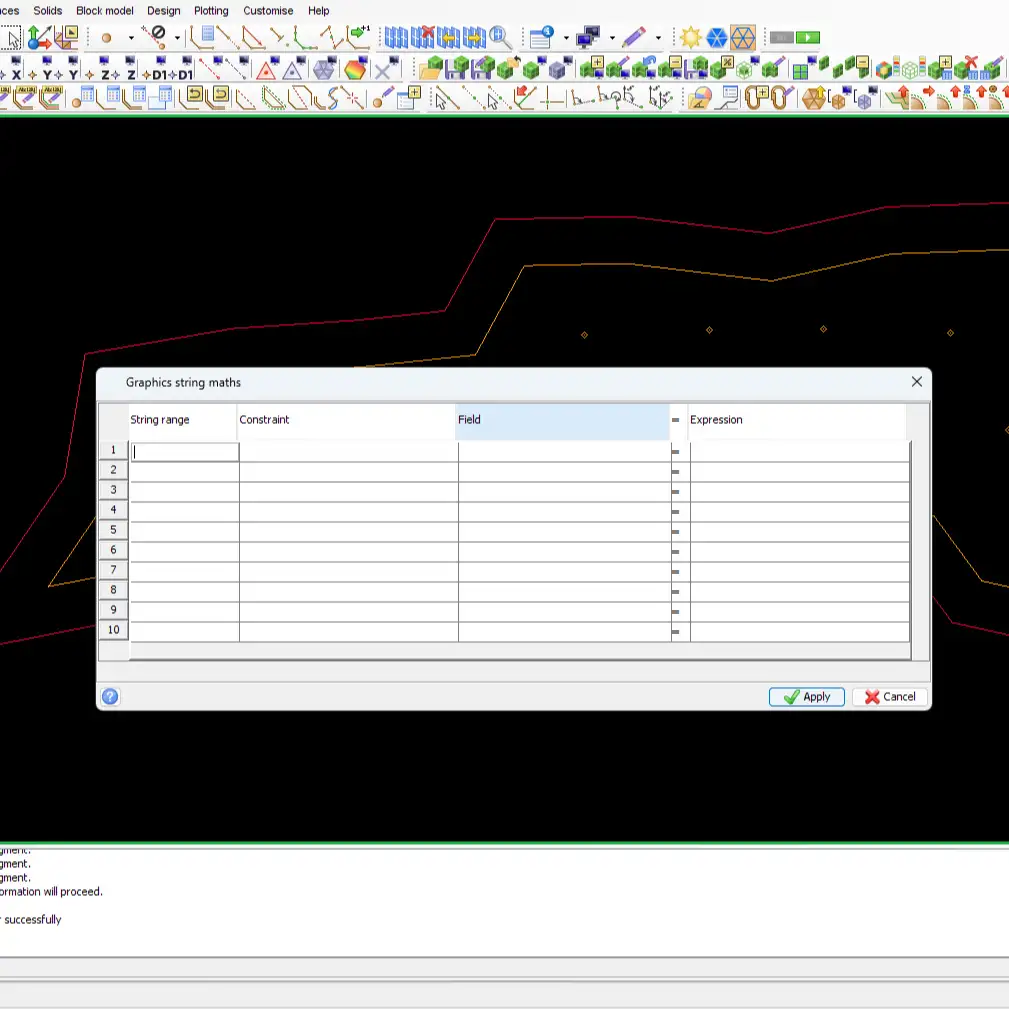Open the properties window icon with info badge
Screen dimensions: 1009x1009
[542, 37]
